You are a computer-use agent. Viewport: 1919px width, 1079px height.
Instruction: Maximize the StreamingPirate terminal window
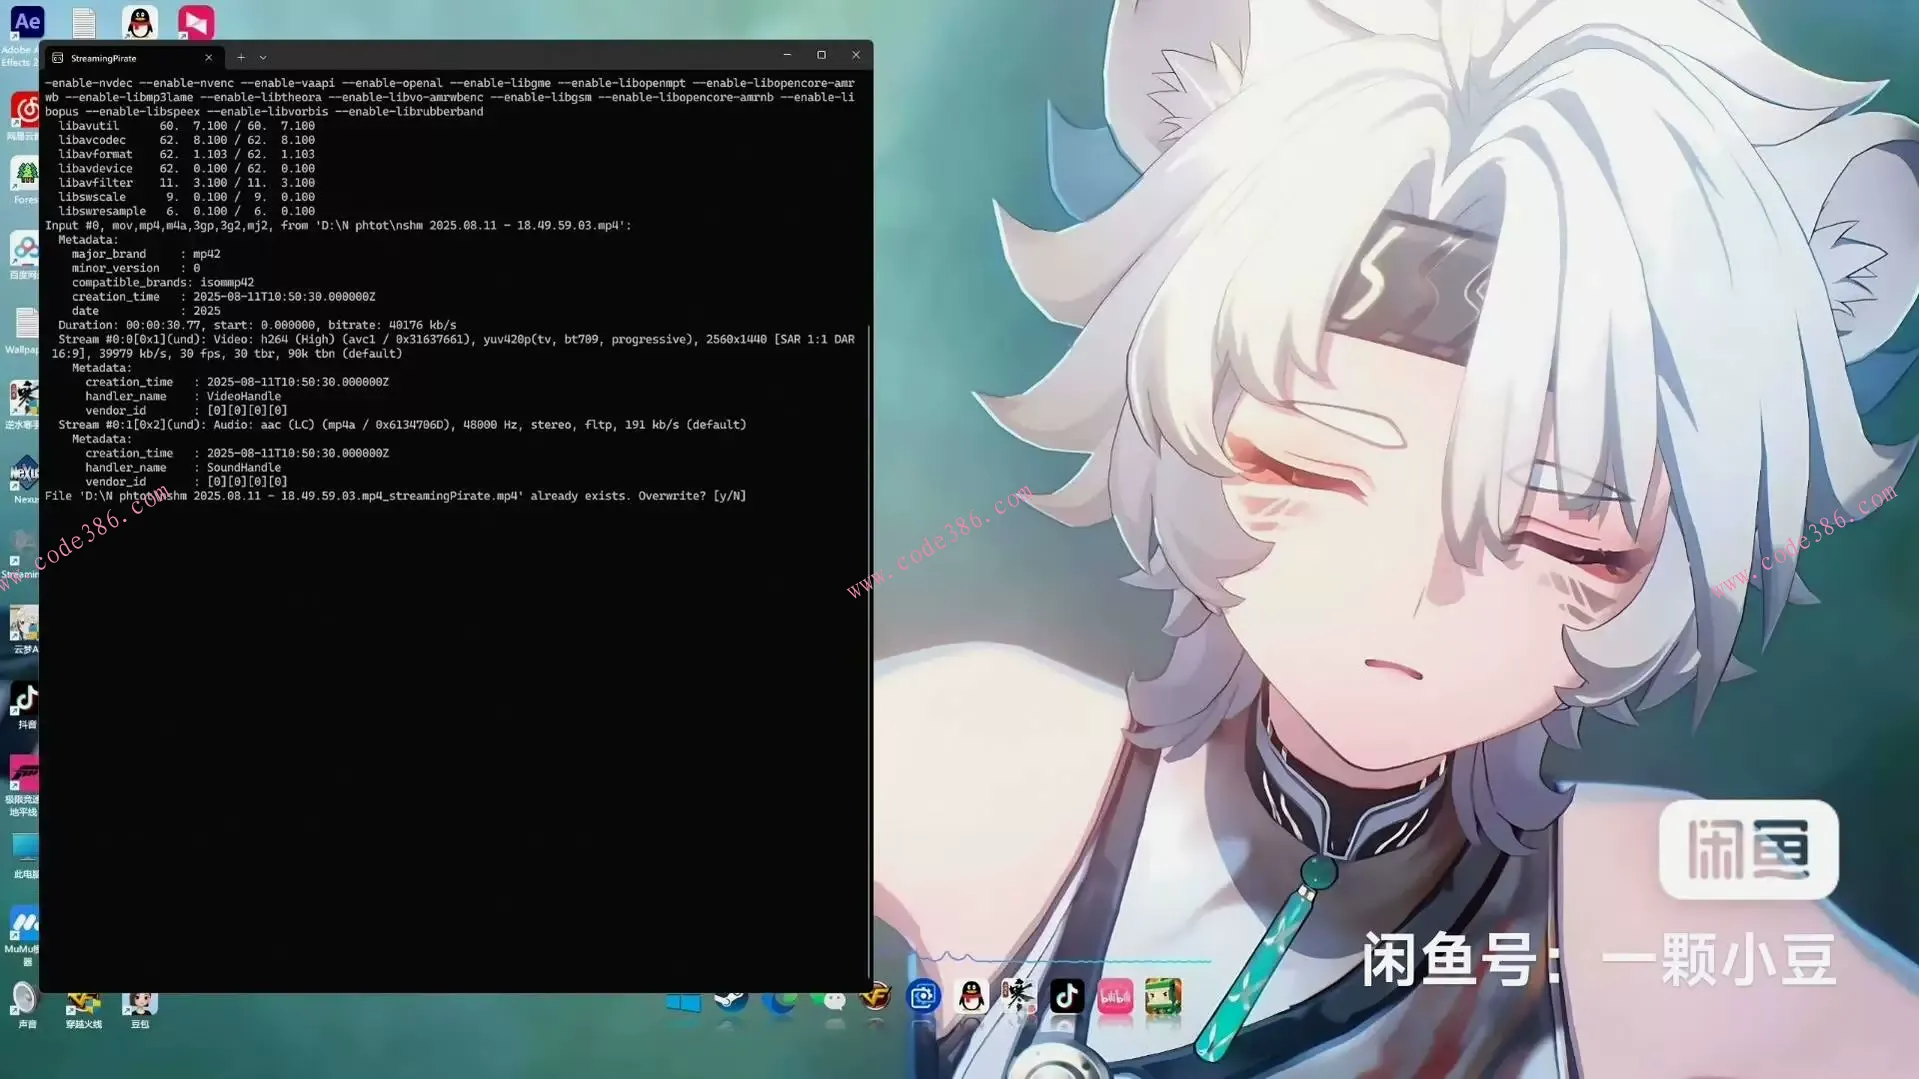point(821,55)
